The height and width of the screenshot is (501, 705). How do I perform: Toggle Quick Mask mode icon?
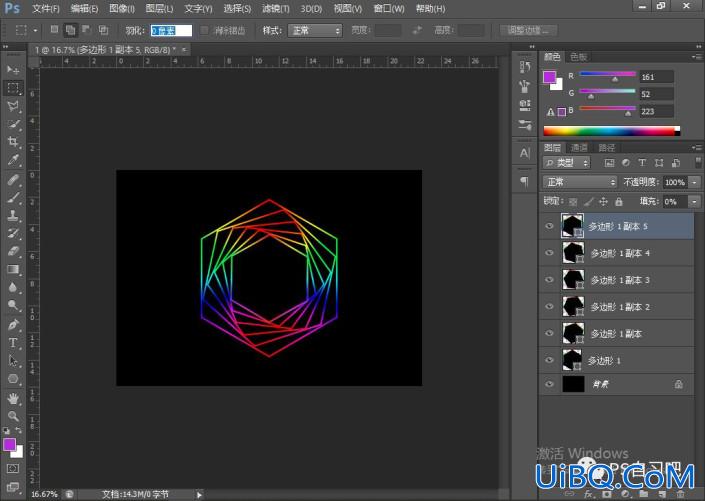pyautogui.click(x=13, y=469)
